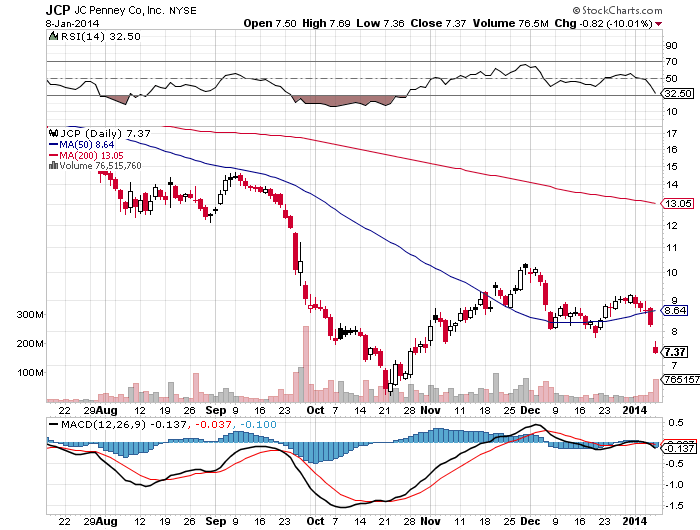Image resolution: width=700 pixels, height=530 pixels.
Task: Click the RSI indicator triangle icon
Action: [x=53, y=37]
